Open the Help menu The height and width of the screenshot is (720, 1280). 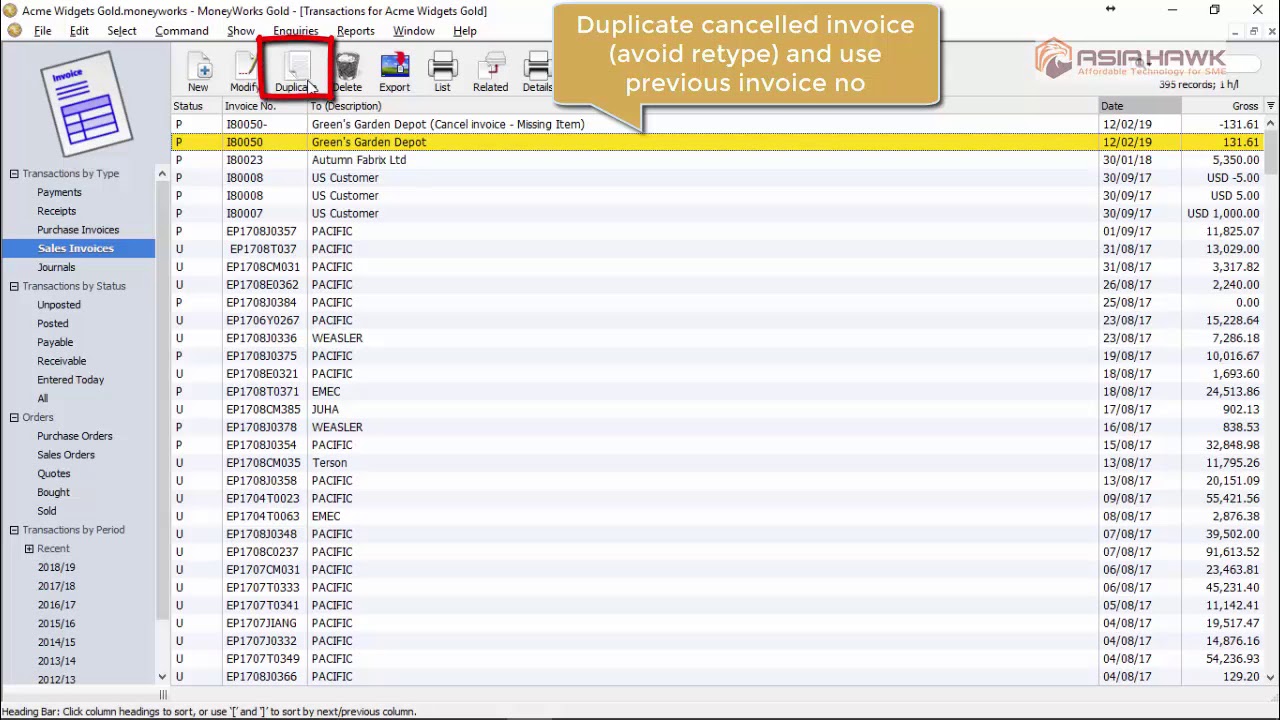tap(465, 31)
